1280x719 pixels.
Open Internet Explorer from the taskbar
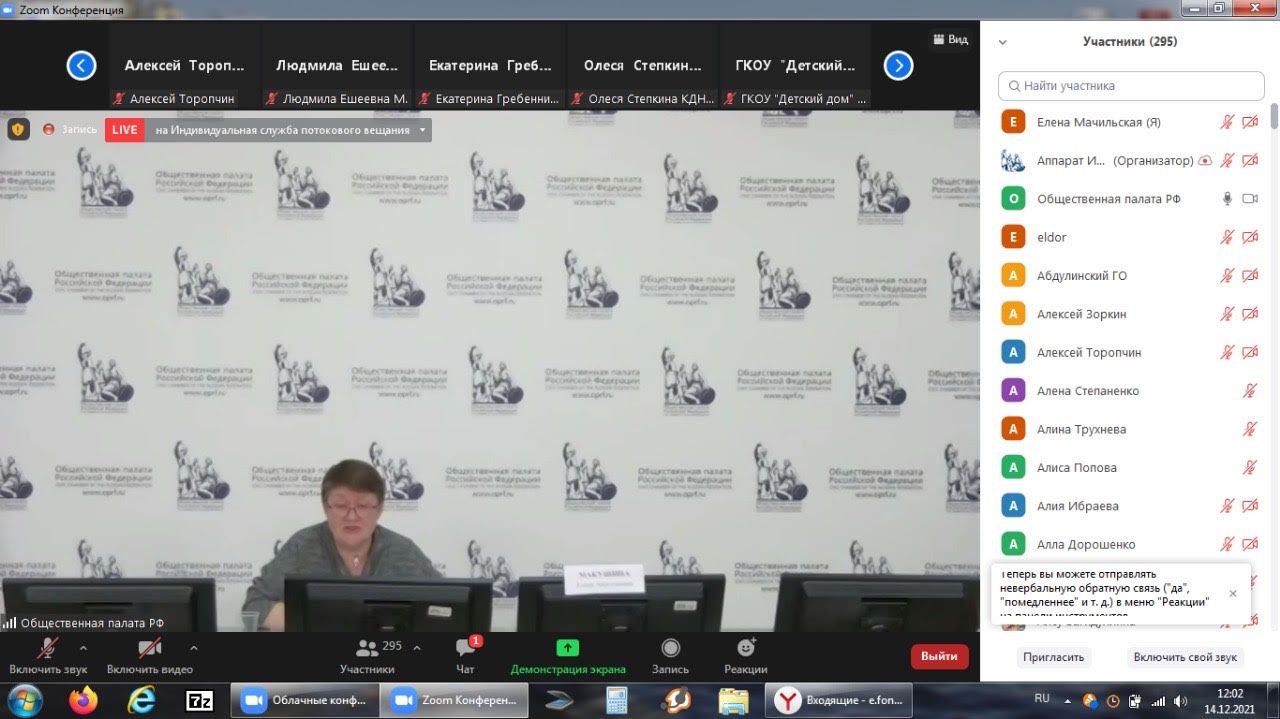tap(142, 700)
